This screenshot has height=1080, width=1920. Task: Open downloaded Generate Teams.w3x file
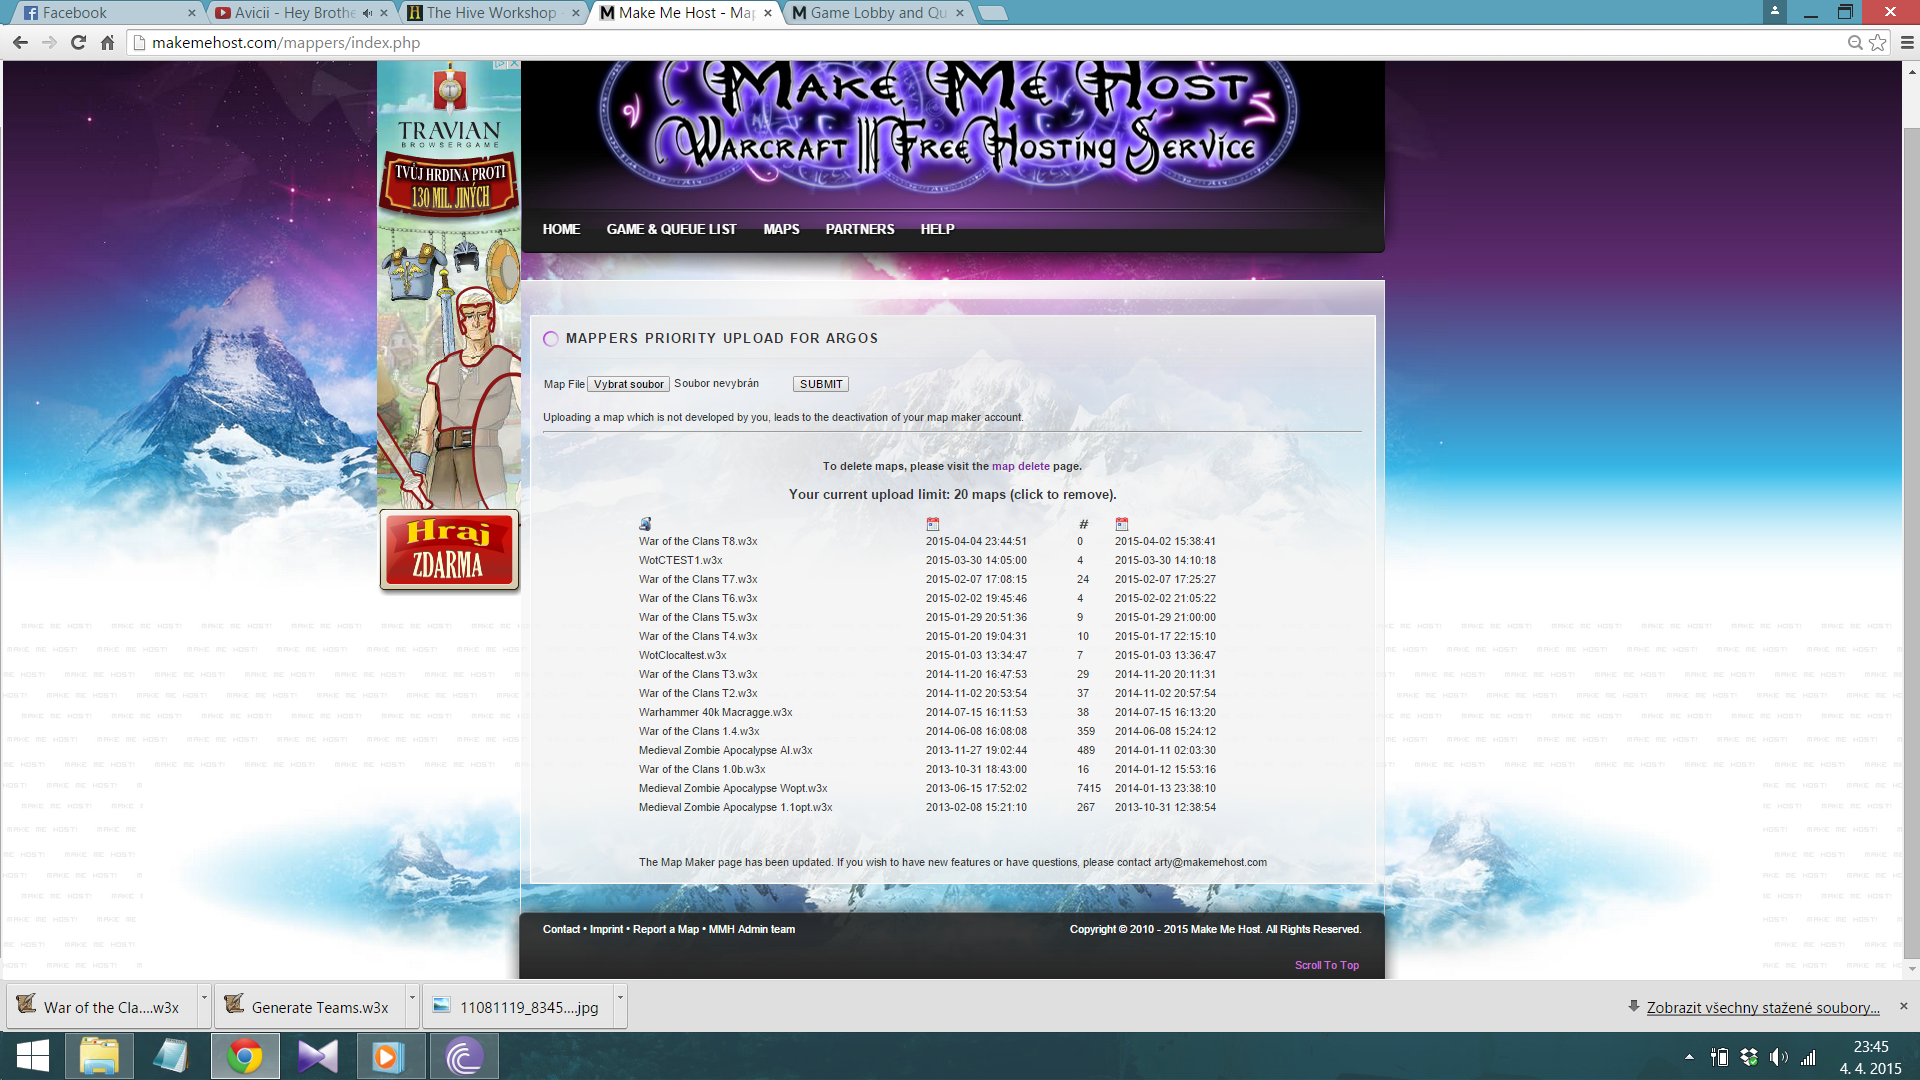coord(308,1006)
